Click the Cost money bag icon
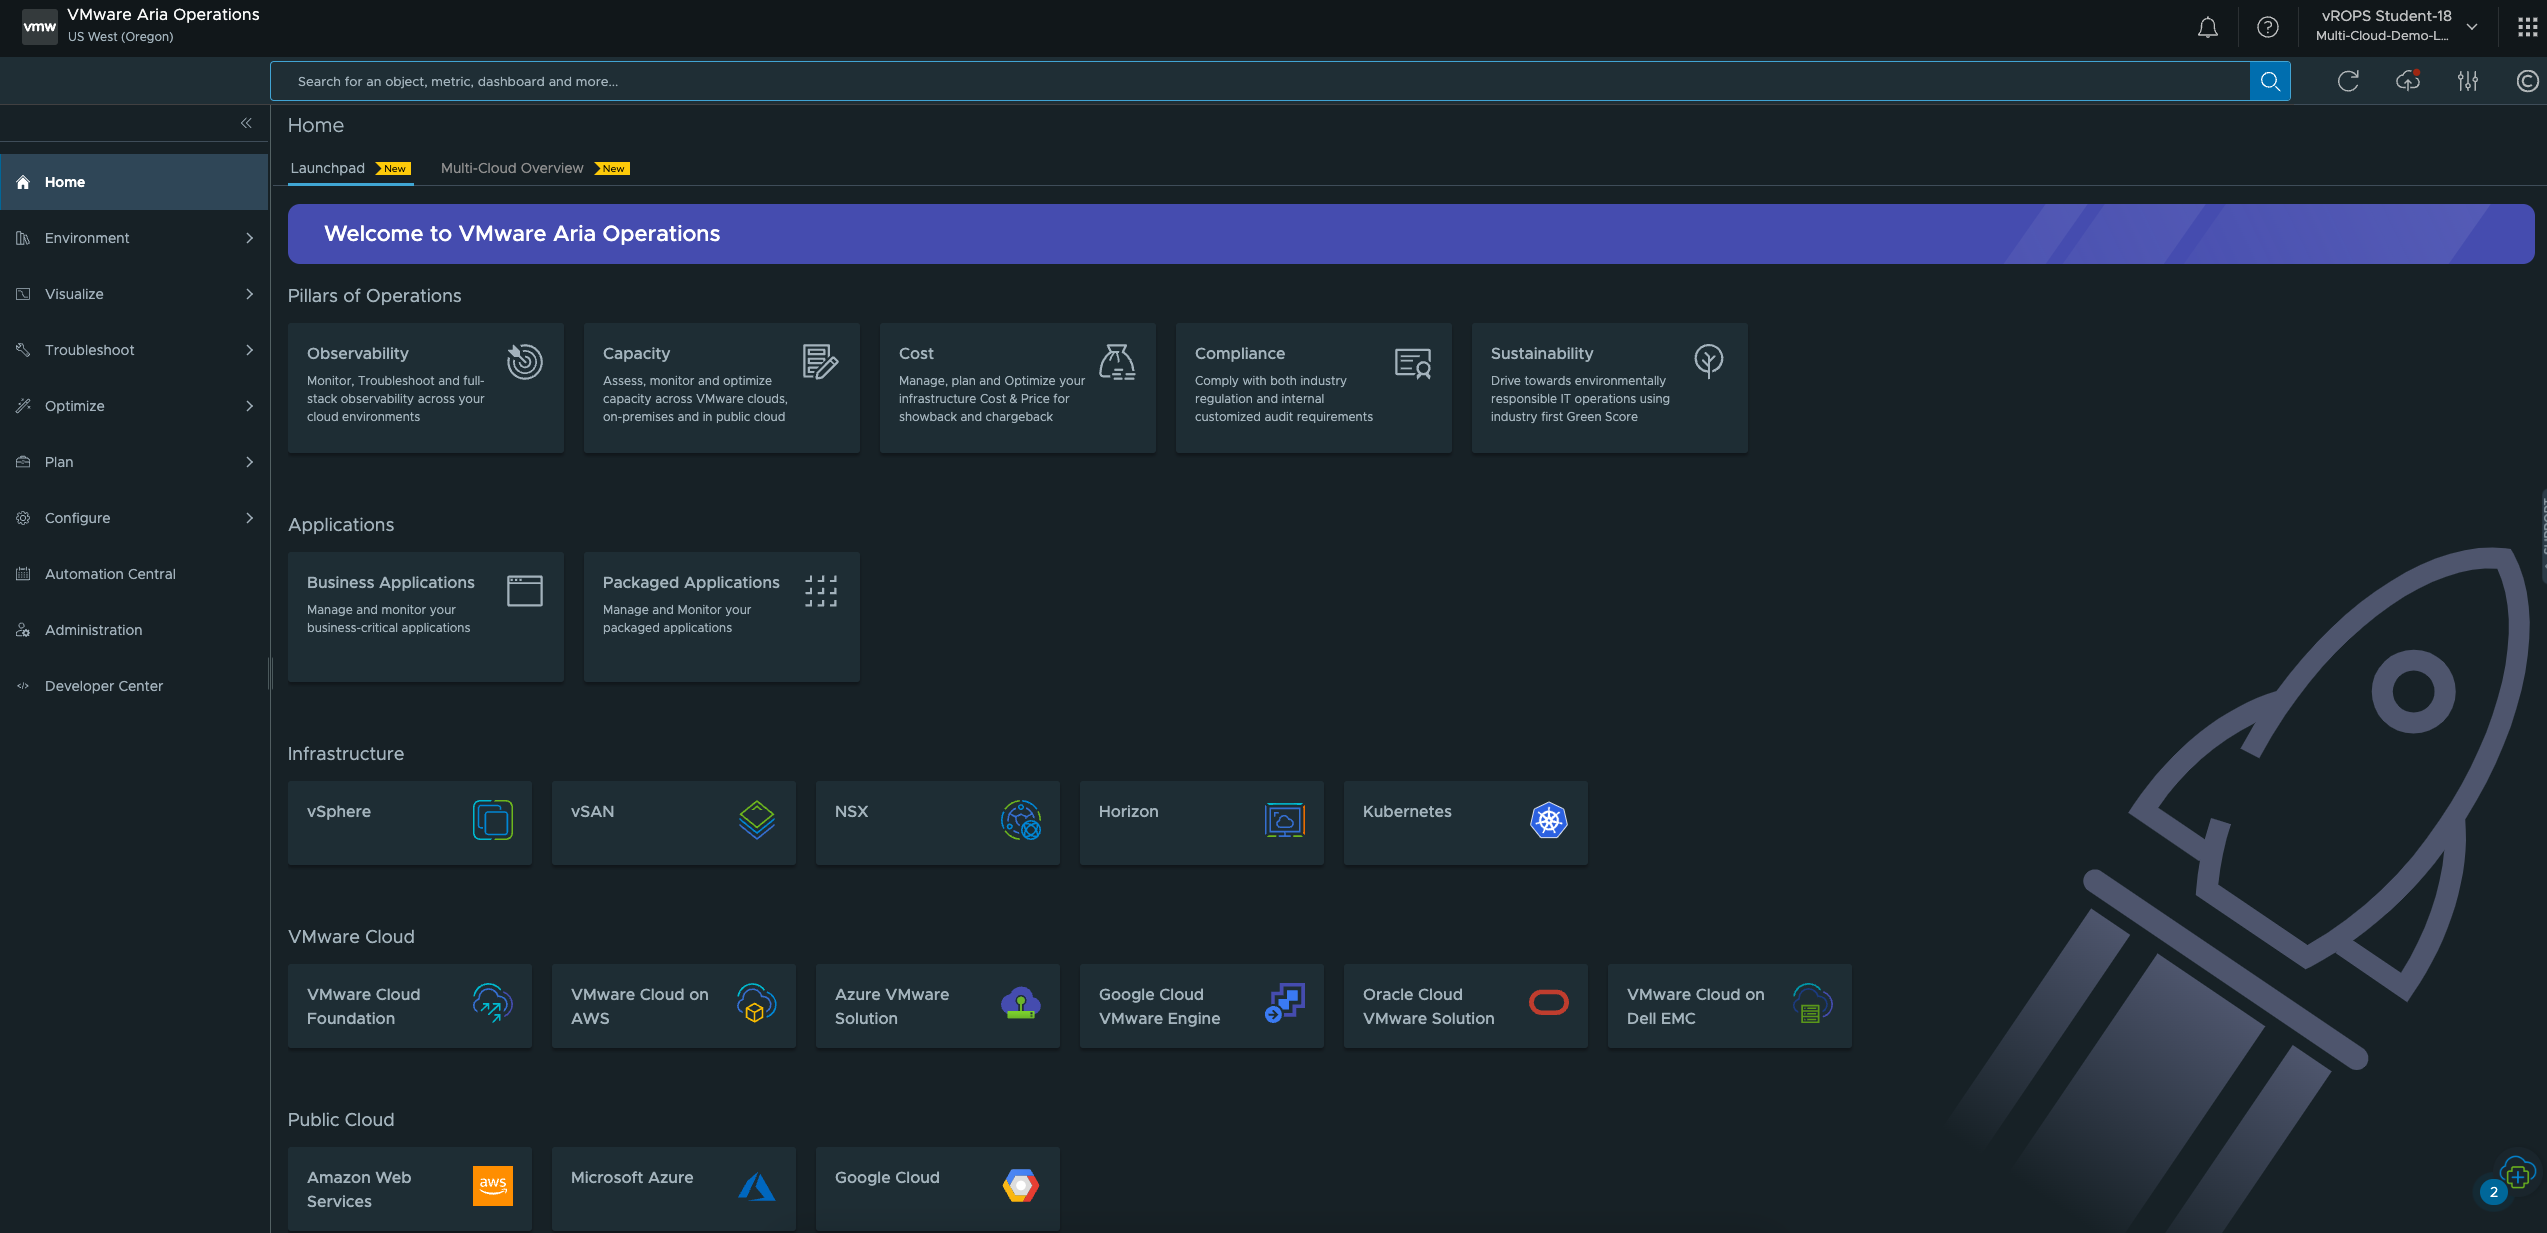Image resolution: width=2547 pixels, height=1233 pixels. (1116, 361)
